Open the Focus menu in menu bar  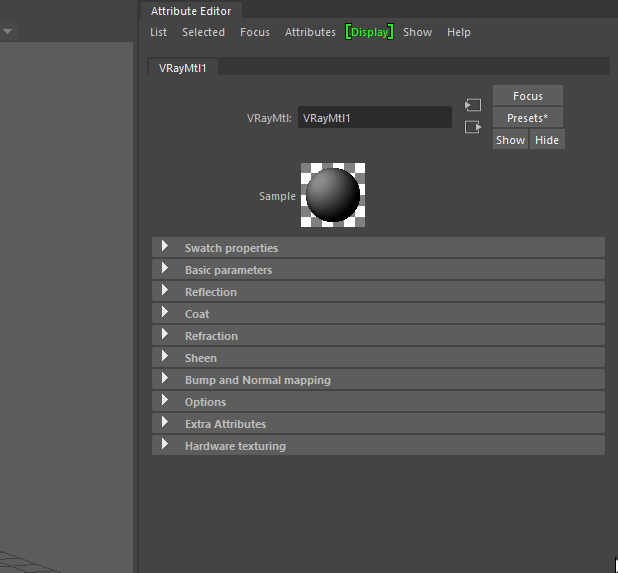pyautogui.click(x=255, y=32)
